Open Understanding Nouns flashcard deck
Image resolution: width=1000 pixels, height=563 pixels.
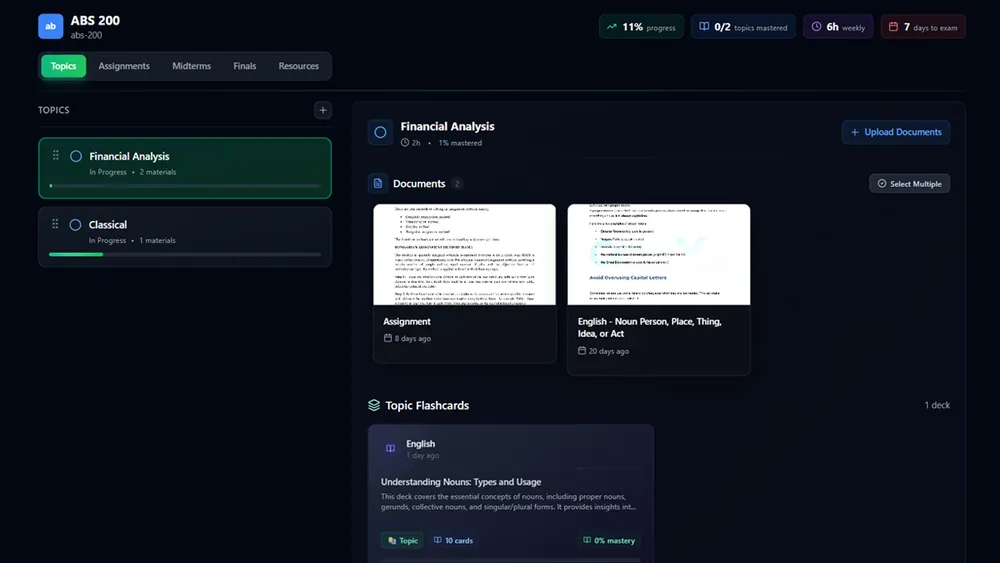pos(510,482)
